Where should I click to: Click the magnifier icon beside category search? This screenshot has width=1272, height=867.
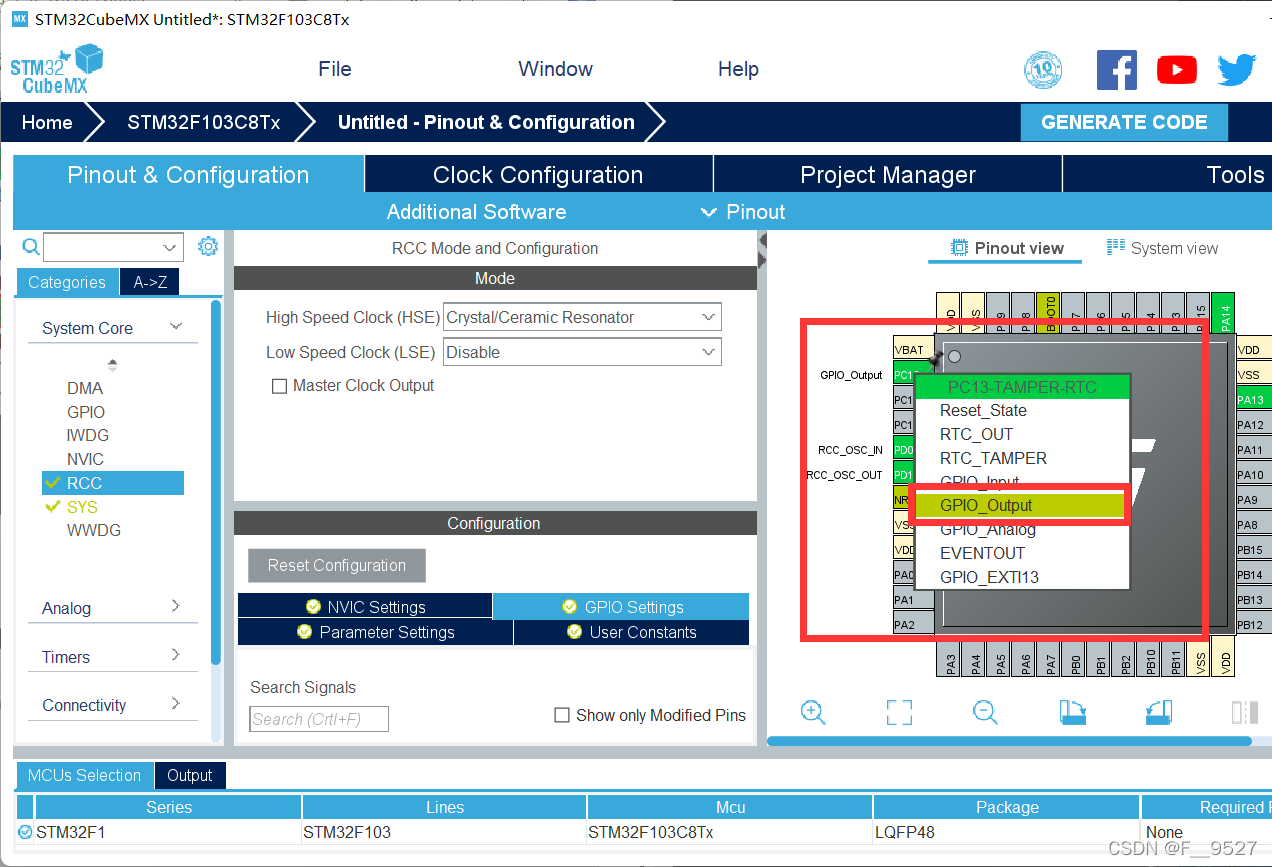click(31, 247)
